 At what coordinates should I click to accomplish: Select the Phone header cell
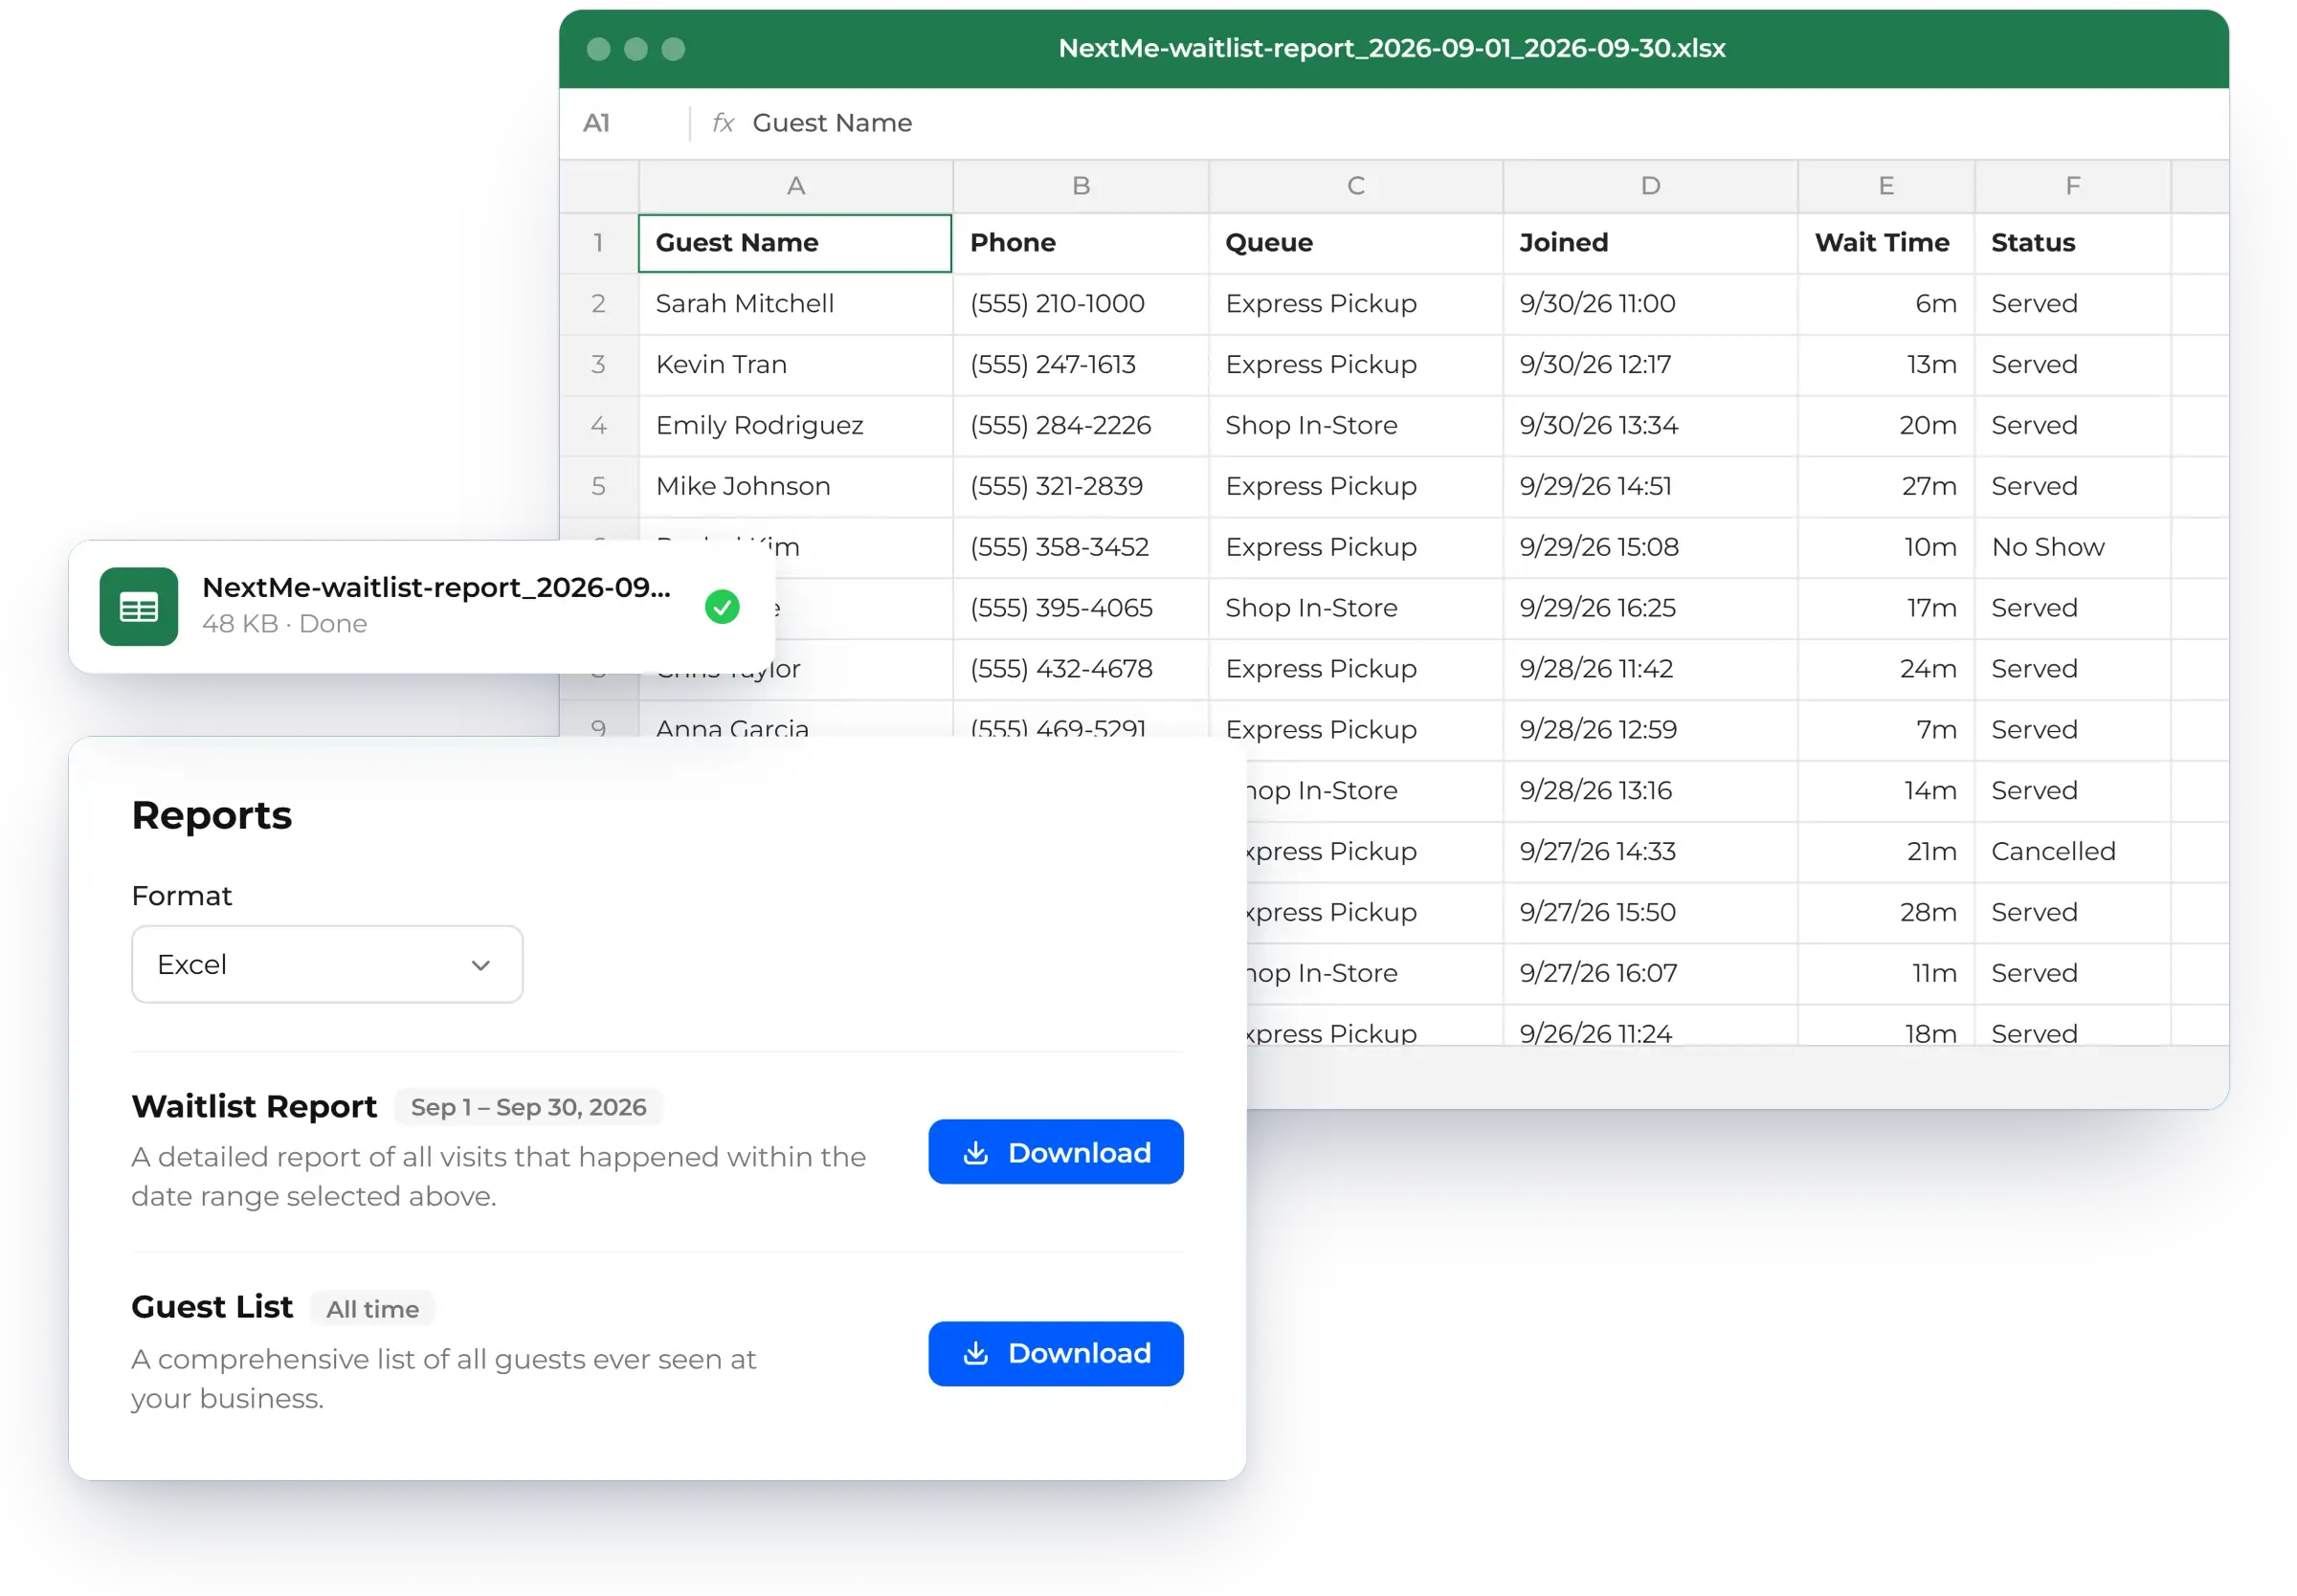[x=1080, y=243]
